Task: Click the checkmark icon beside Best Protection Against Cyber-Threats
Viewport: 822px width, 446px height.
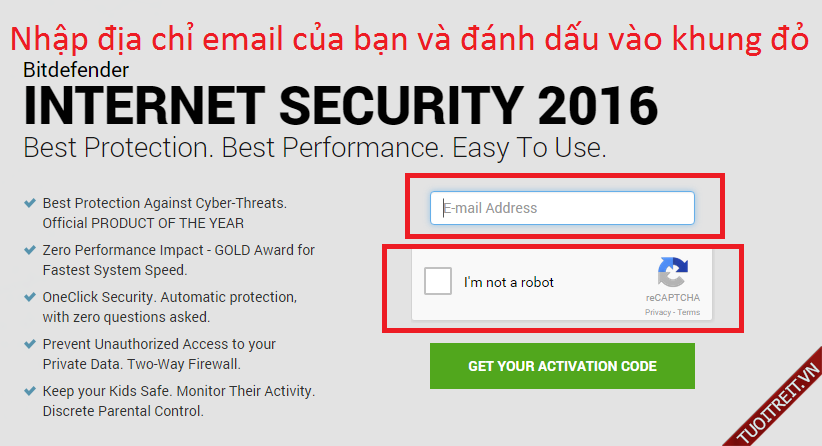Action: coord(30,203)
